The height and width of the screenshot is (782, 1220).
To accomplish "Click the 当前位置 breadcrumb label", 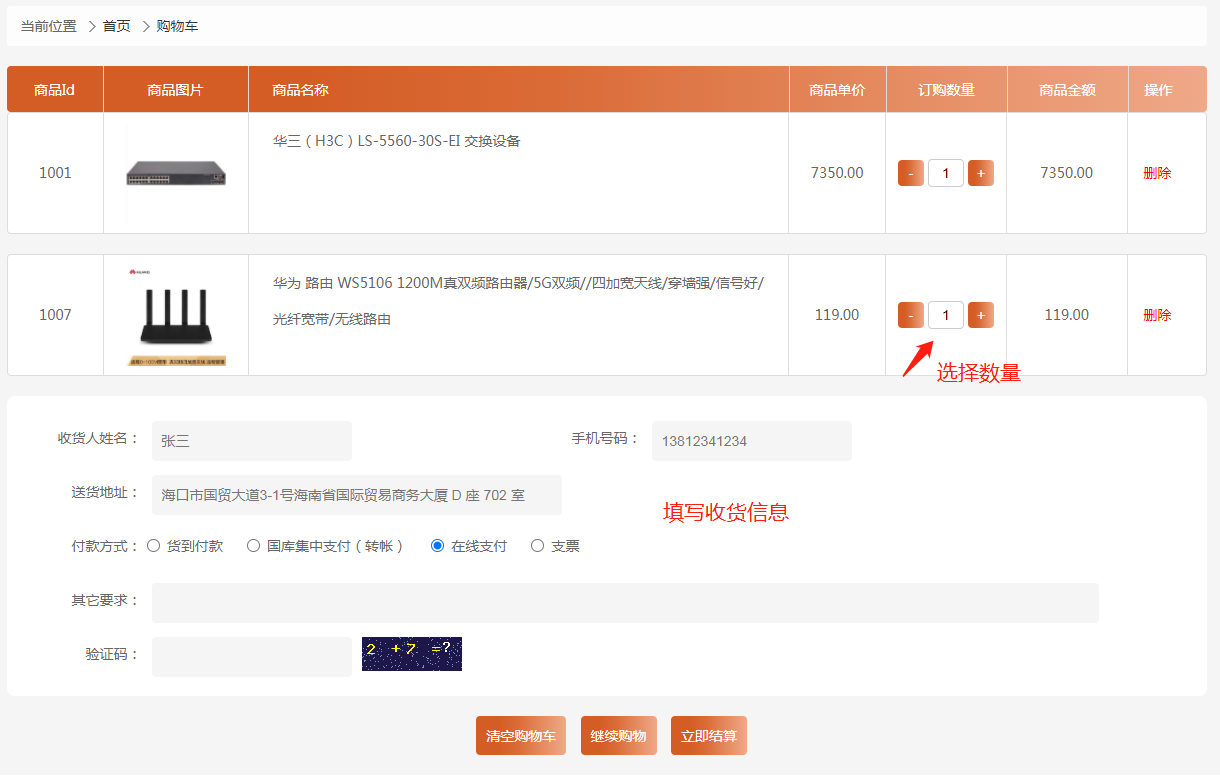I will tap(49, 26).
